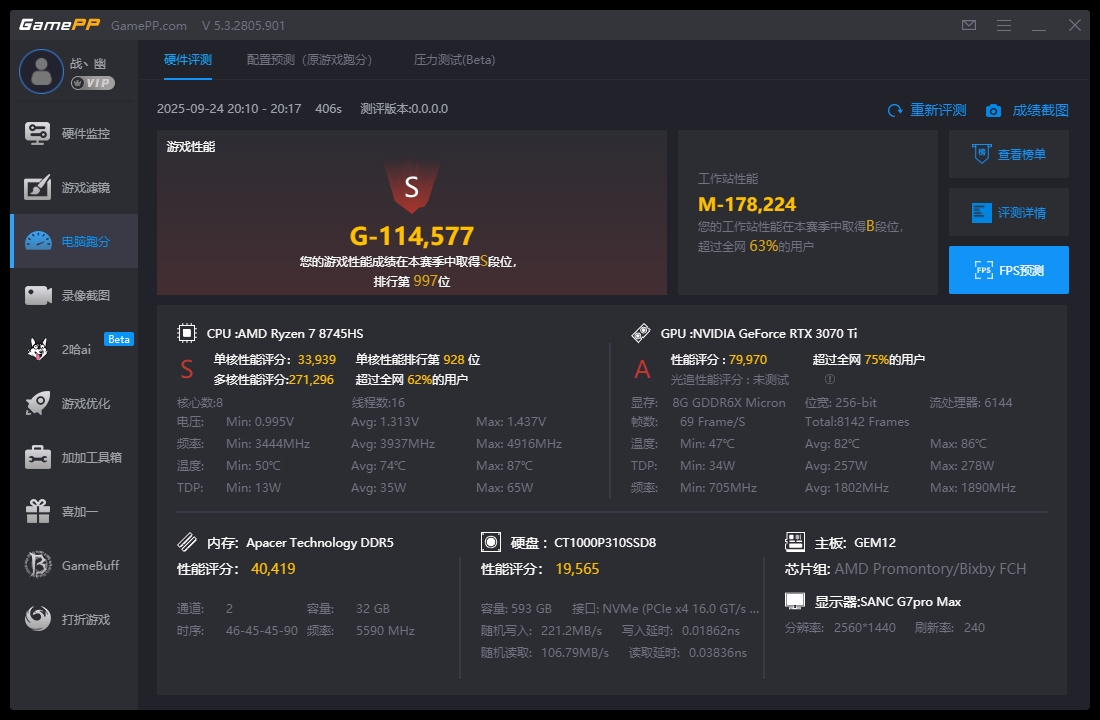Click the user avatar with VIP badge
Screen dimensions: 1100x720
(41, 70)
